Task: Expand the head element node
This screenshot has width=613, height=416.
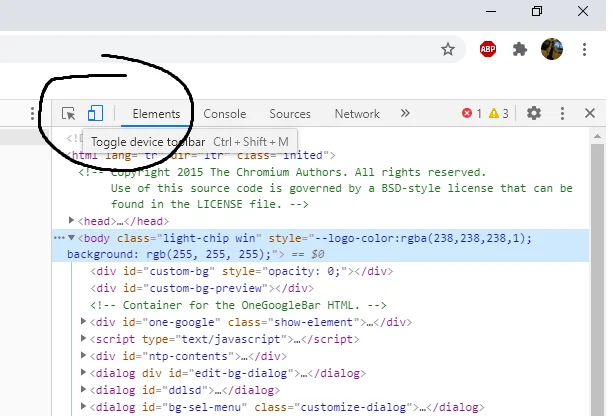Action: coord(71,221)
